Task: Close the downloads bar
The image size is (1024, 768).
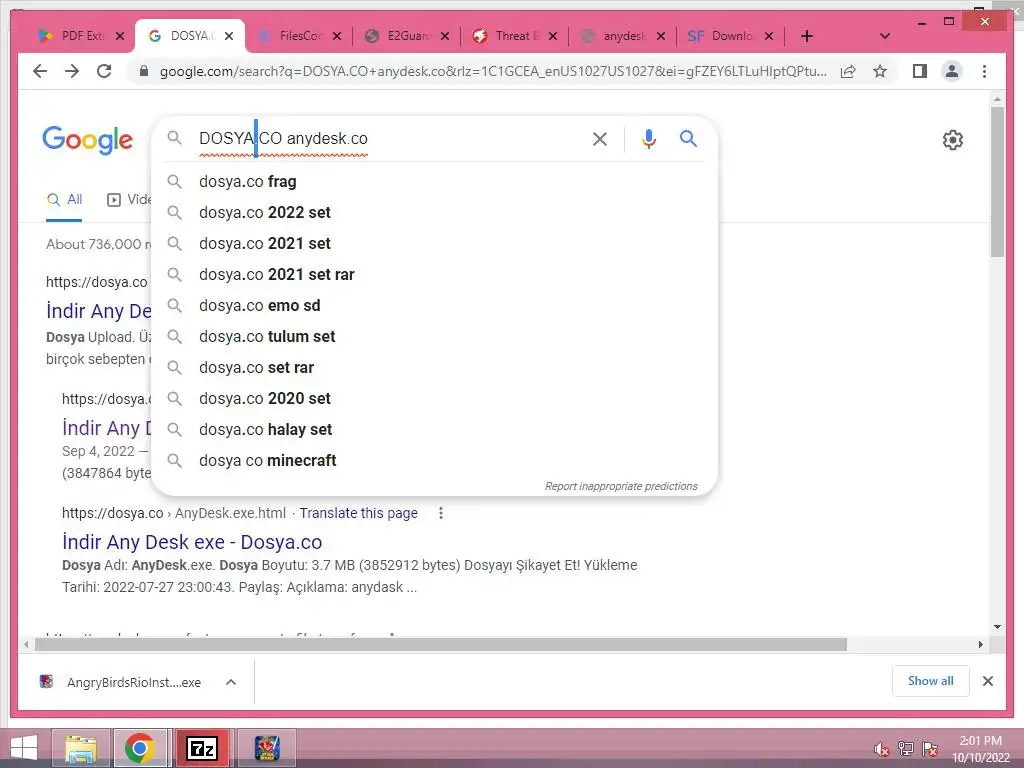Action: point(987,681)
